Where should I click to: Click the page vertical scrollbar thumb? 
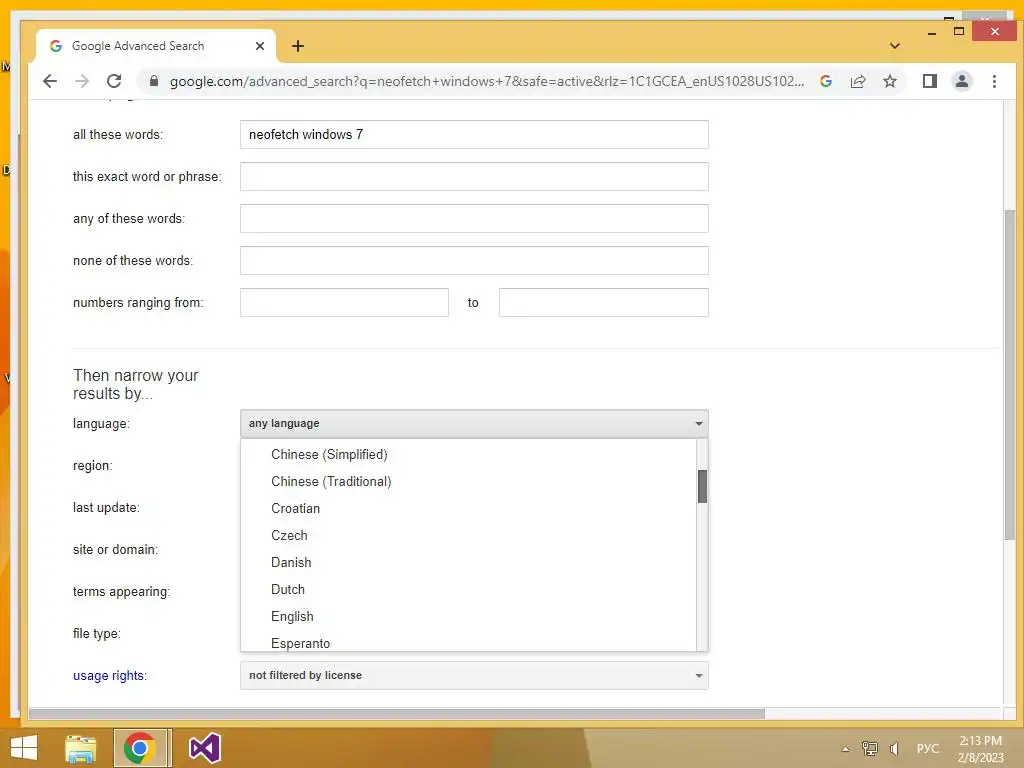pos(1010,374)
